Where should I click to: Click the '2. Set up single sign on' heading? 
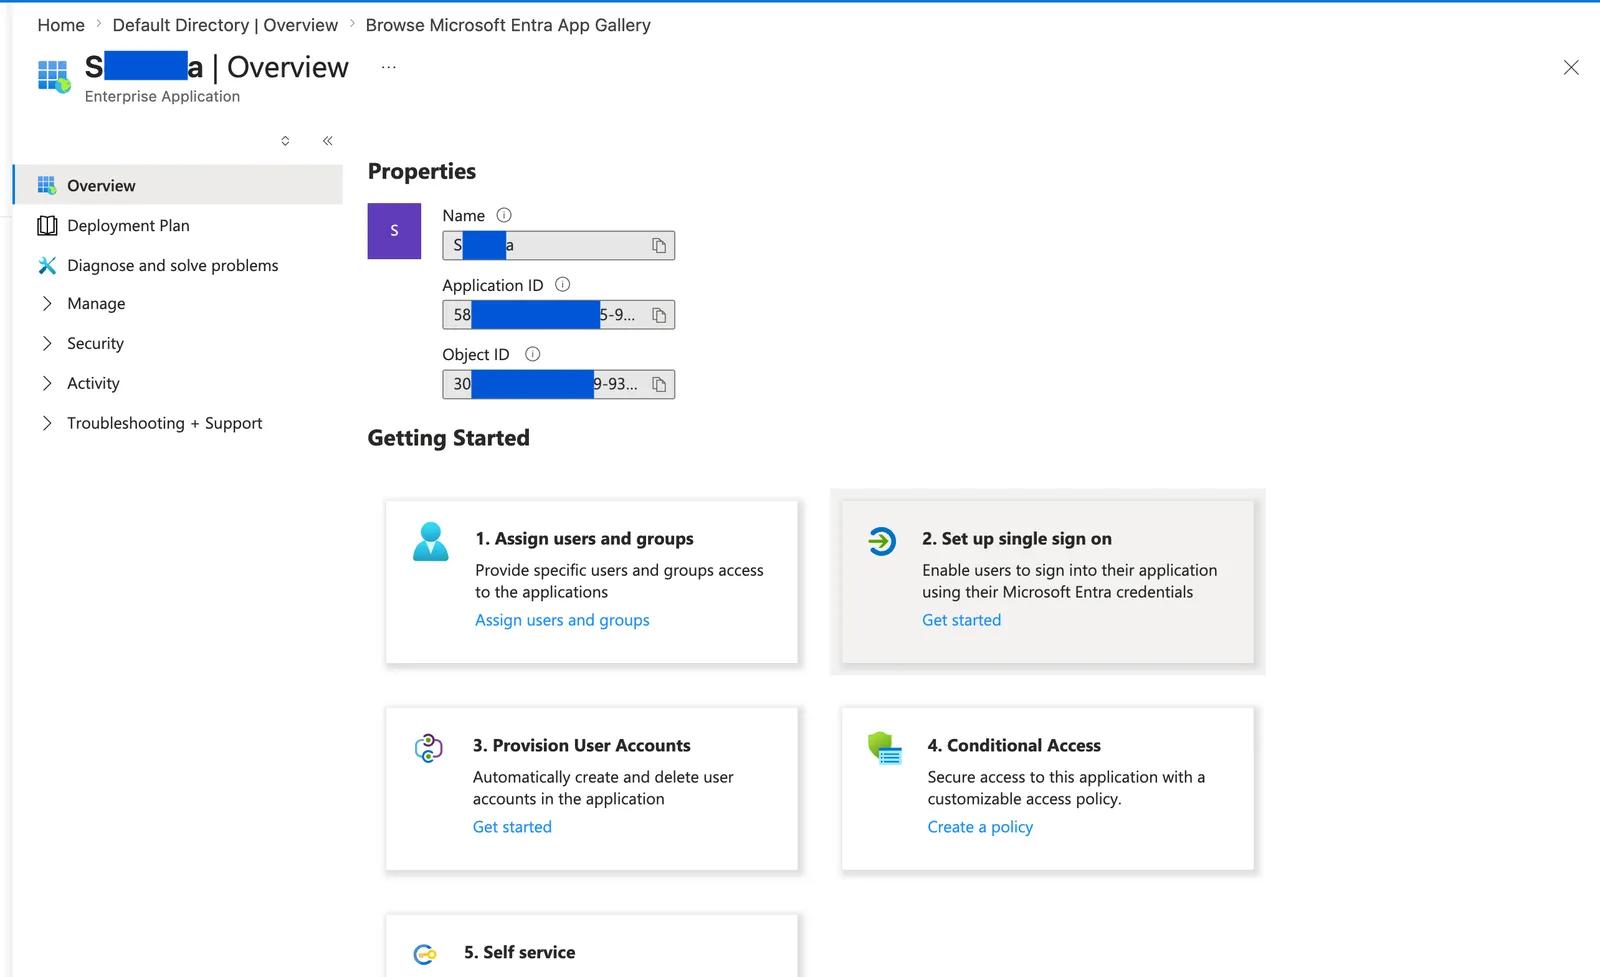coord(1017,538)
